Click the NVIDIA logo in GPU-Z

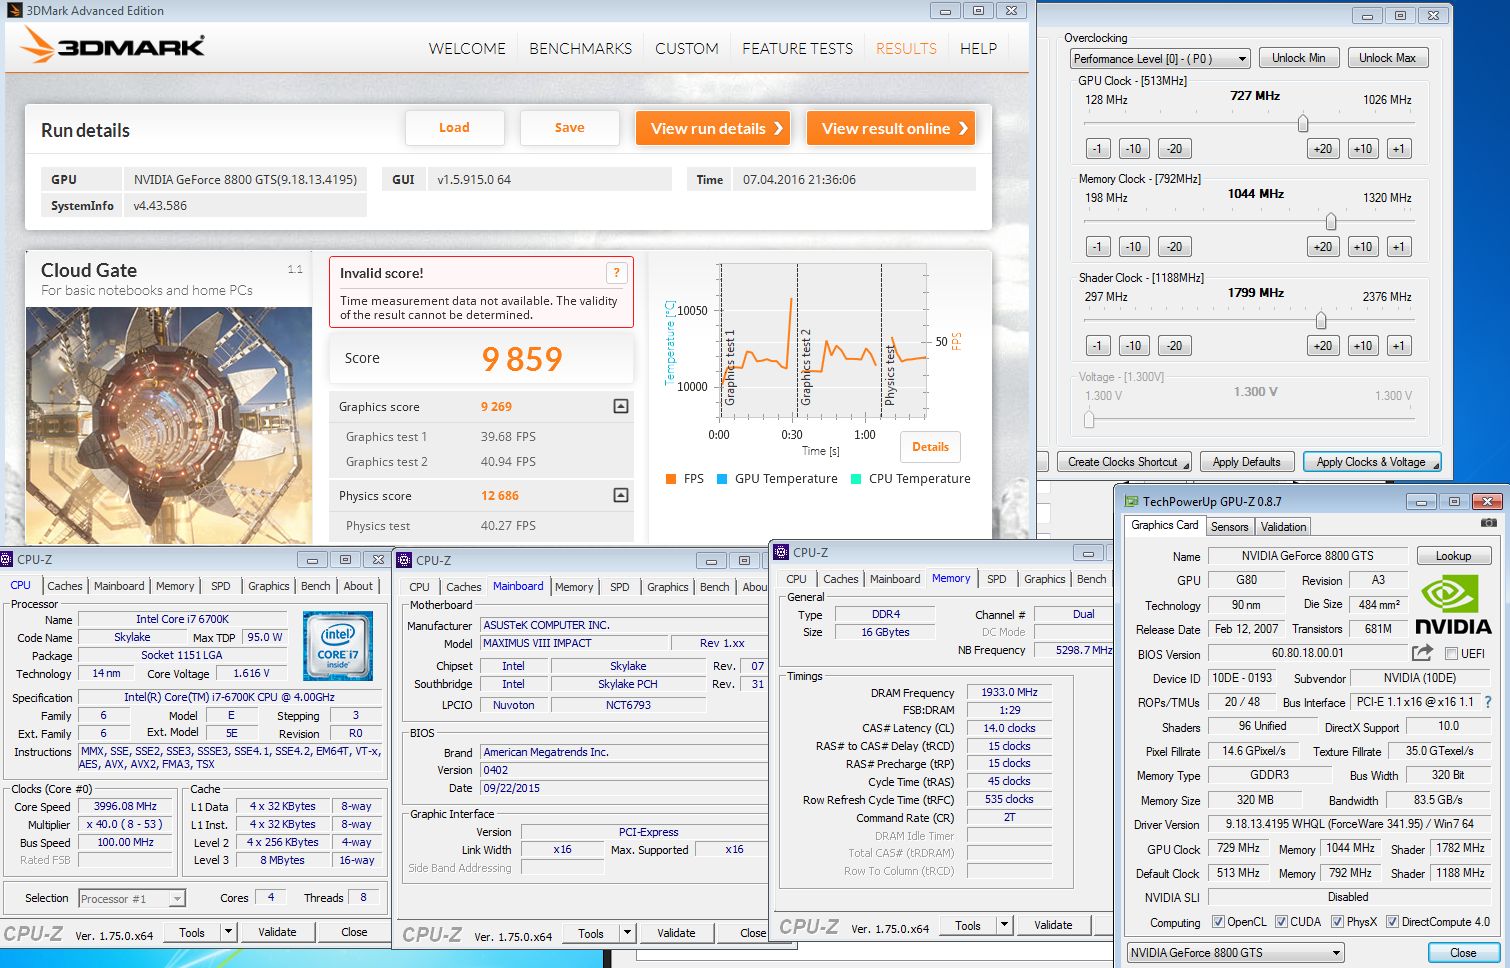(1452, 606)
